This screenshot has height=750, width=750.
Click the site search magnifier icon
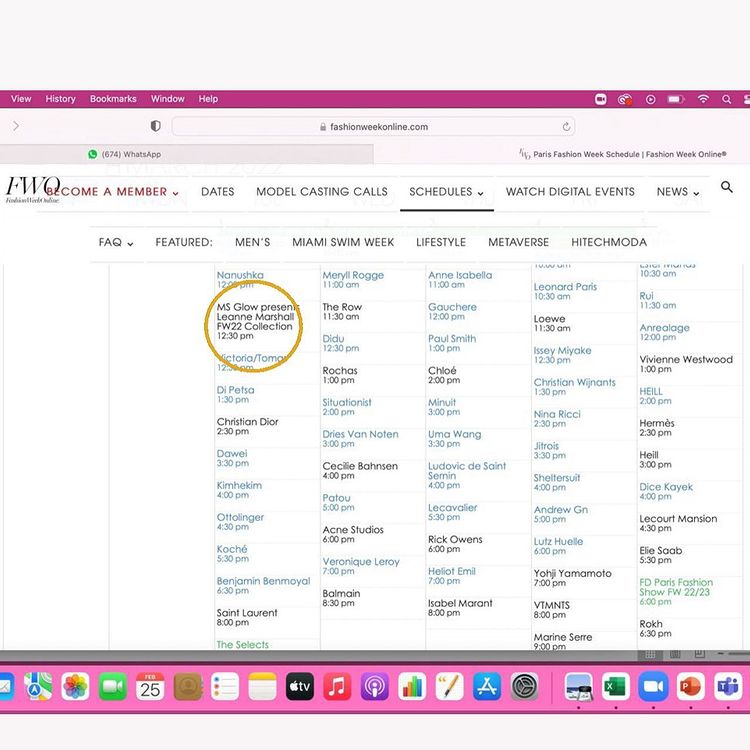(727, 187)
